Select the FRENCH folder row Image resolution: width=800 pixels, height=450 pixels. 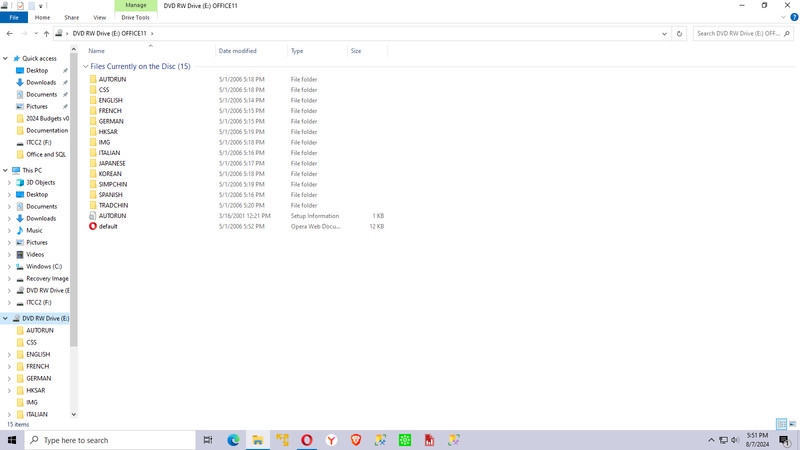coord(237,111)
